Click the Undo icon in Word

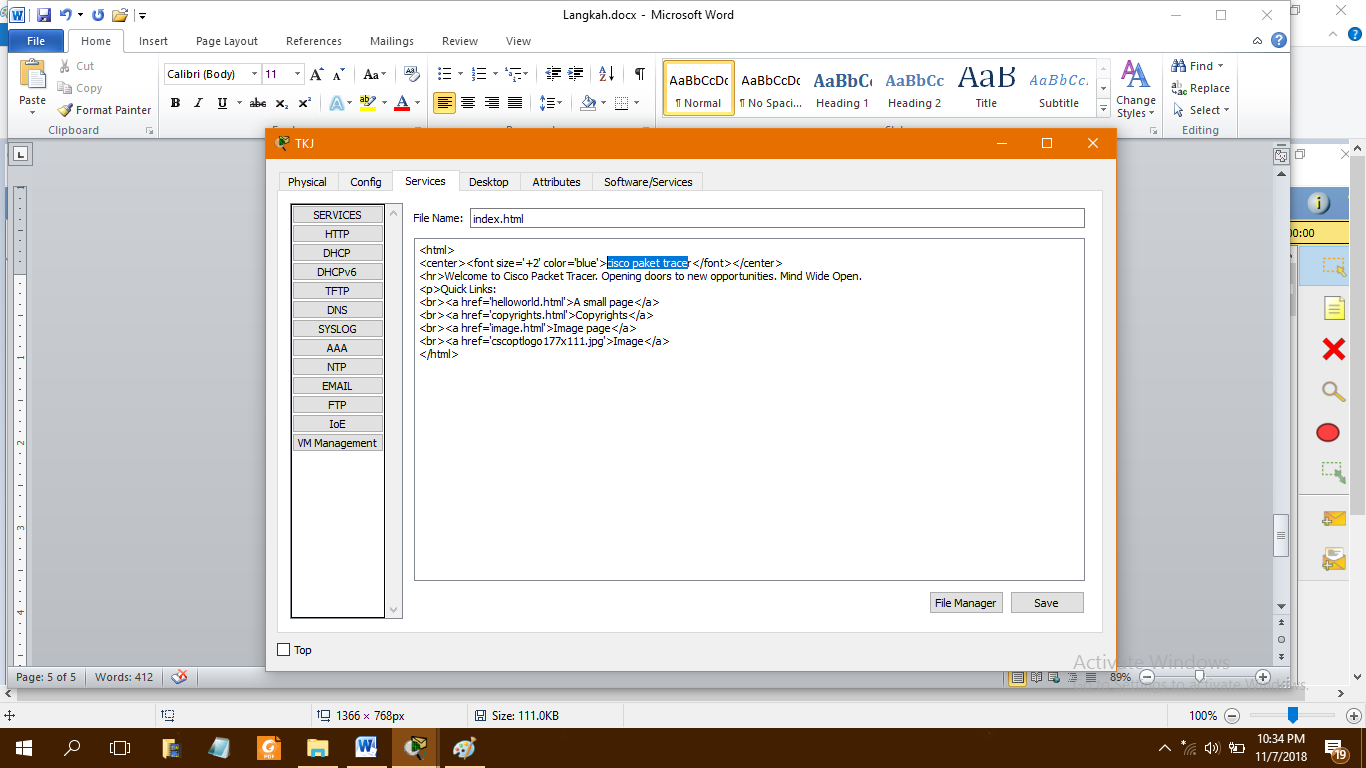(66, 15)
